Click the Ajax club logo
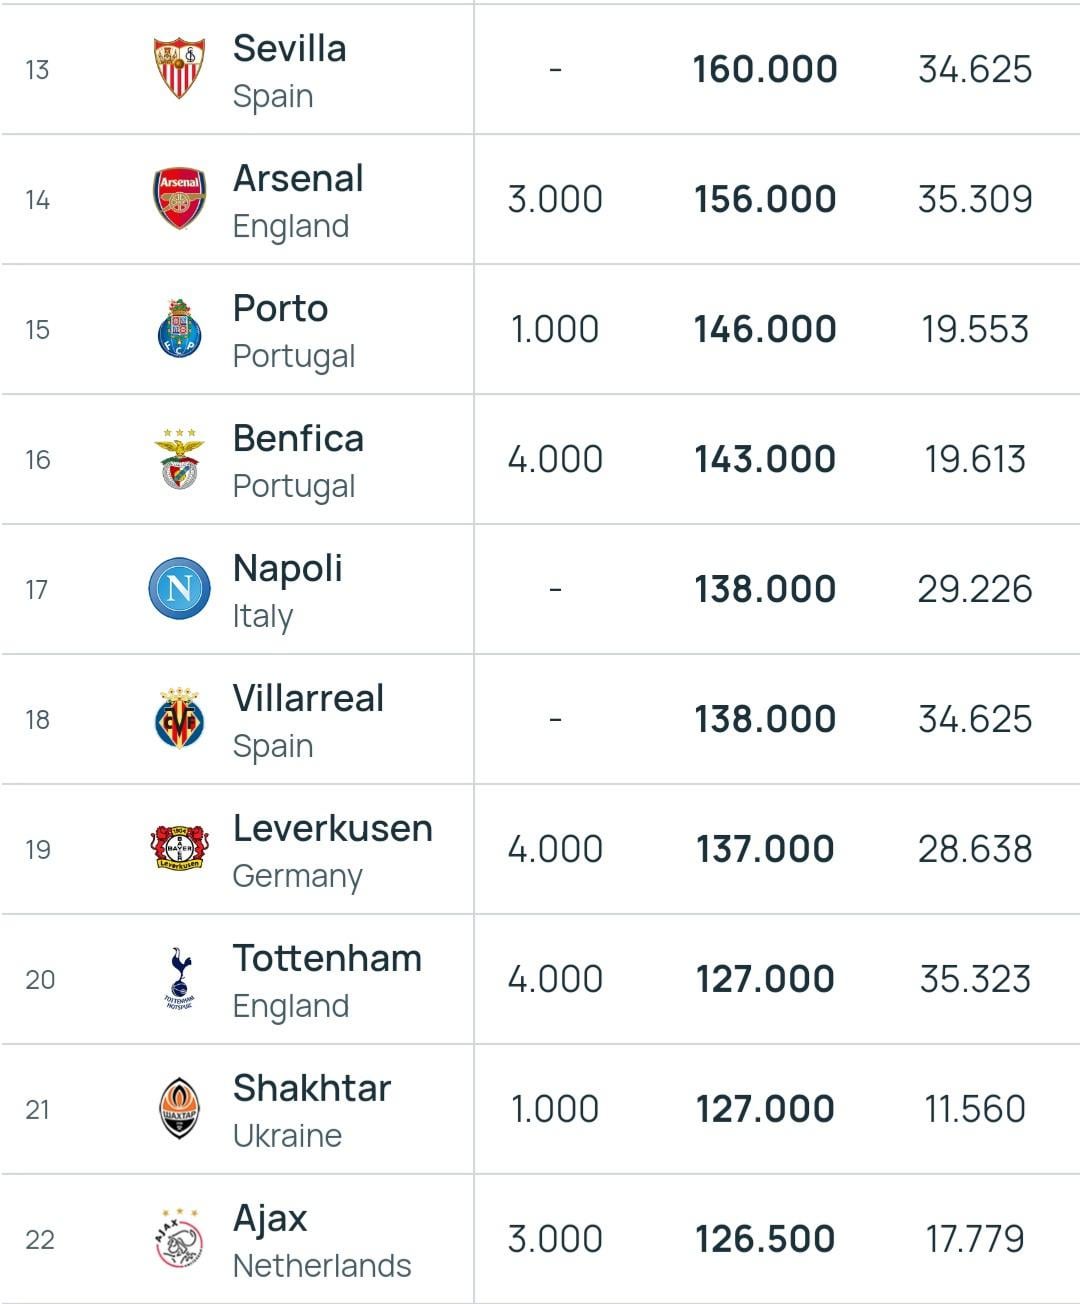The image size is (1080, 1304). pyautogui.click(x=180, y=1239)
